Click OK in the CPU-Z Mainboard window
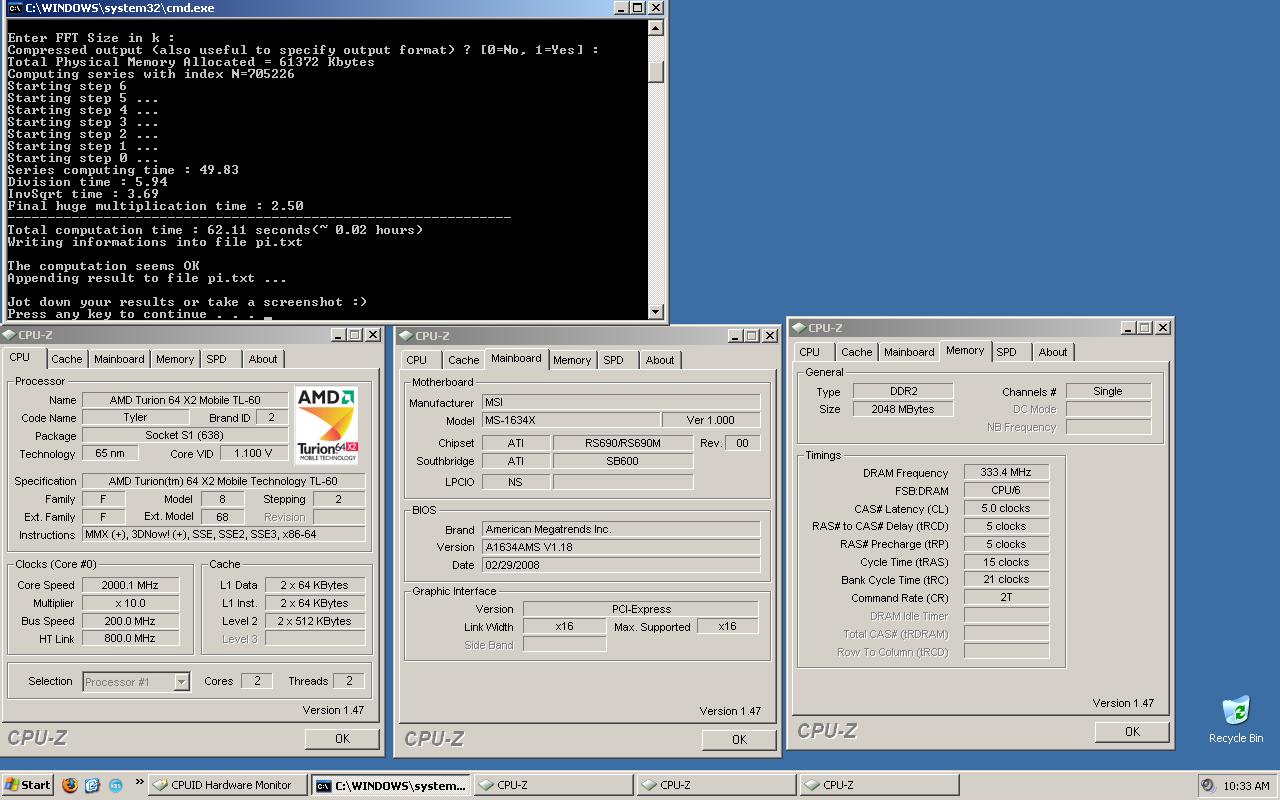The width and height of the screenshot is (1280, 800). pyautogui.click(x=739, y=740)
